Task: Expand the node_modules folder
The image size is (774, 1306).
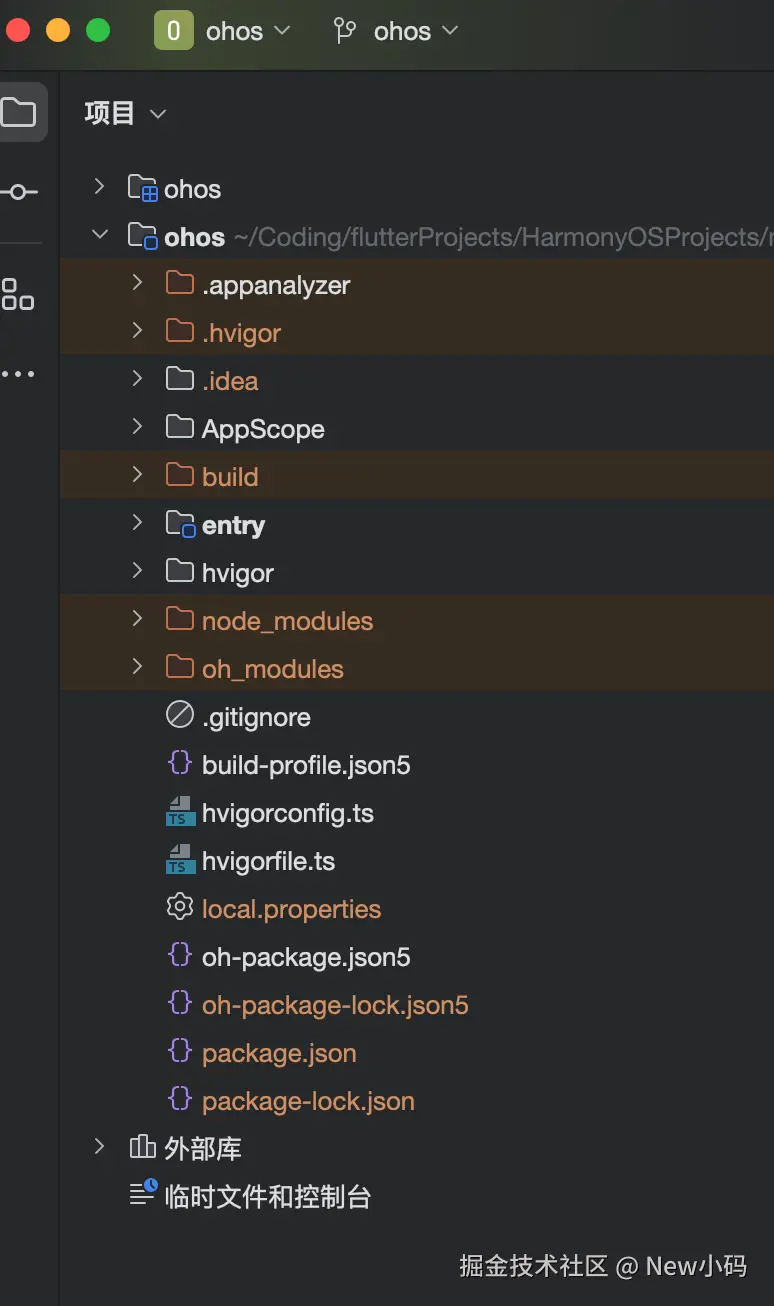Action: [x=137, y=620]
